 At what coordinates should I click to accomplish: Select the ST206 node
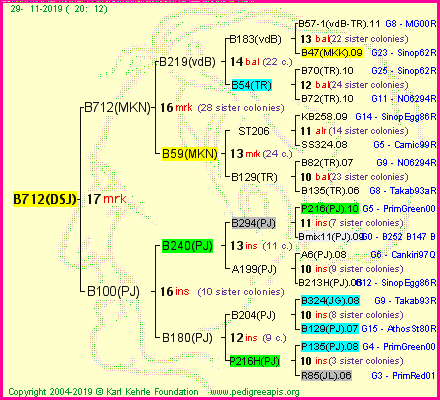(254, 131)
